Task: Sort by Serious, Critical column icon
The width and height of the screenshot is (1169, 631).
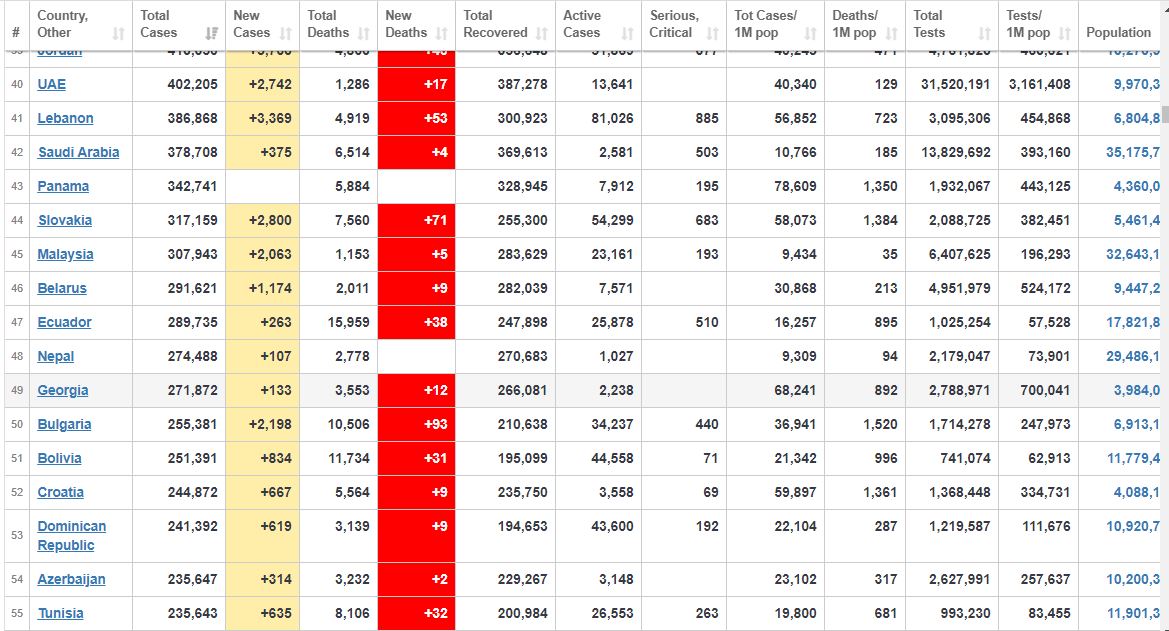Action: click(x=713, y=33)
